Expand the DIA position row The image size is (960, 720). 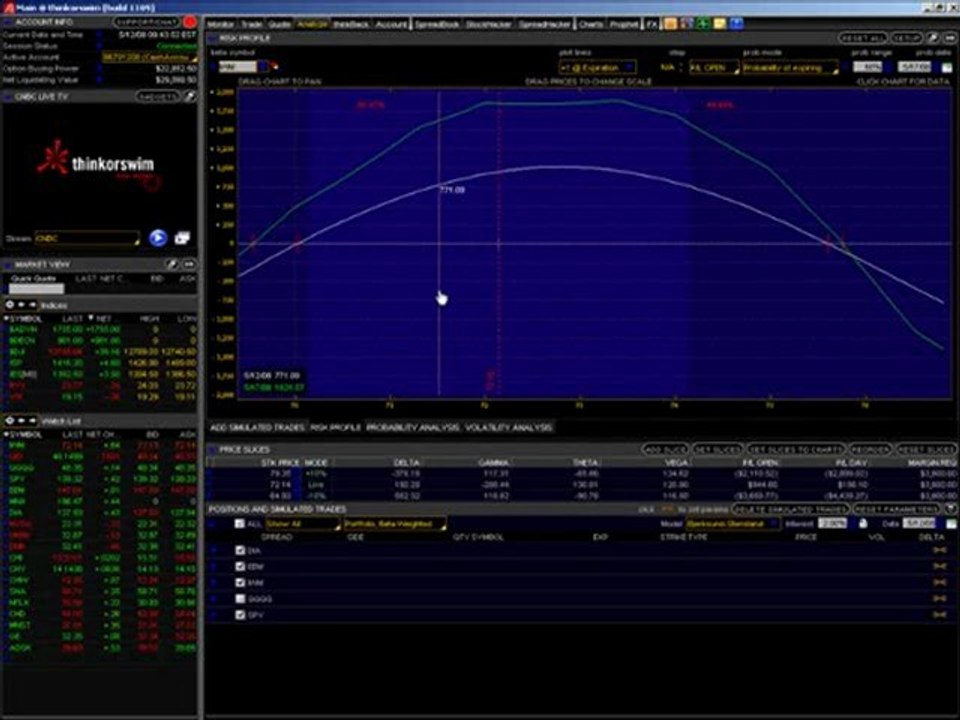(214, 550)
